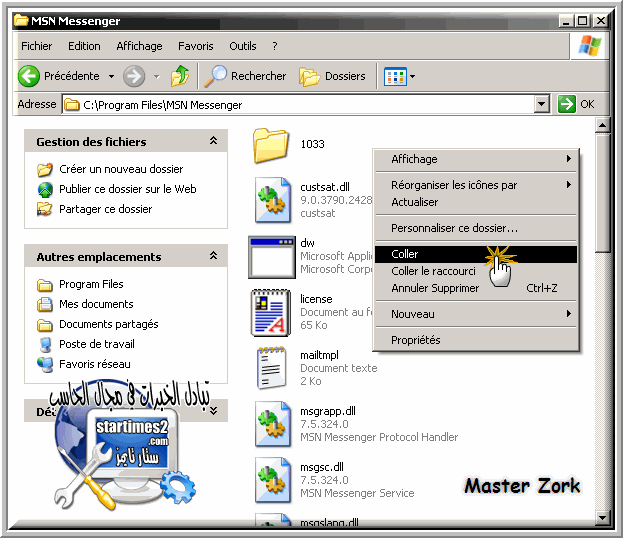The image size is (623, 538).
Task: Open the Favoris réseau link
Action: (x=95, y=364)
